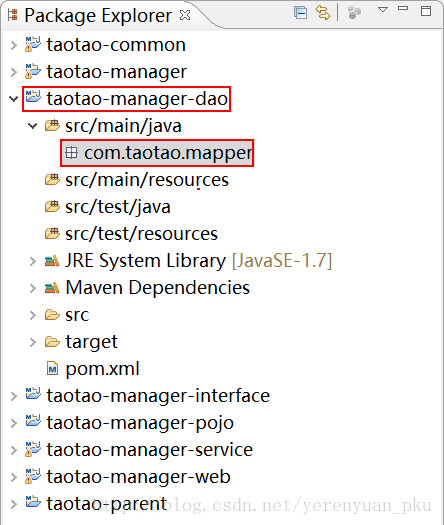Select the Maven Dependencies label
The width and height of the screenshot is (444, 525).
(158, 288)
